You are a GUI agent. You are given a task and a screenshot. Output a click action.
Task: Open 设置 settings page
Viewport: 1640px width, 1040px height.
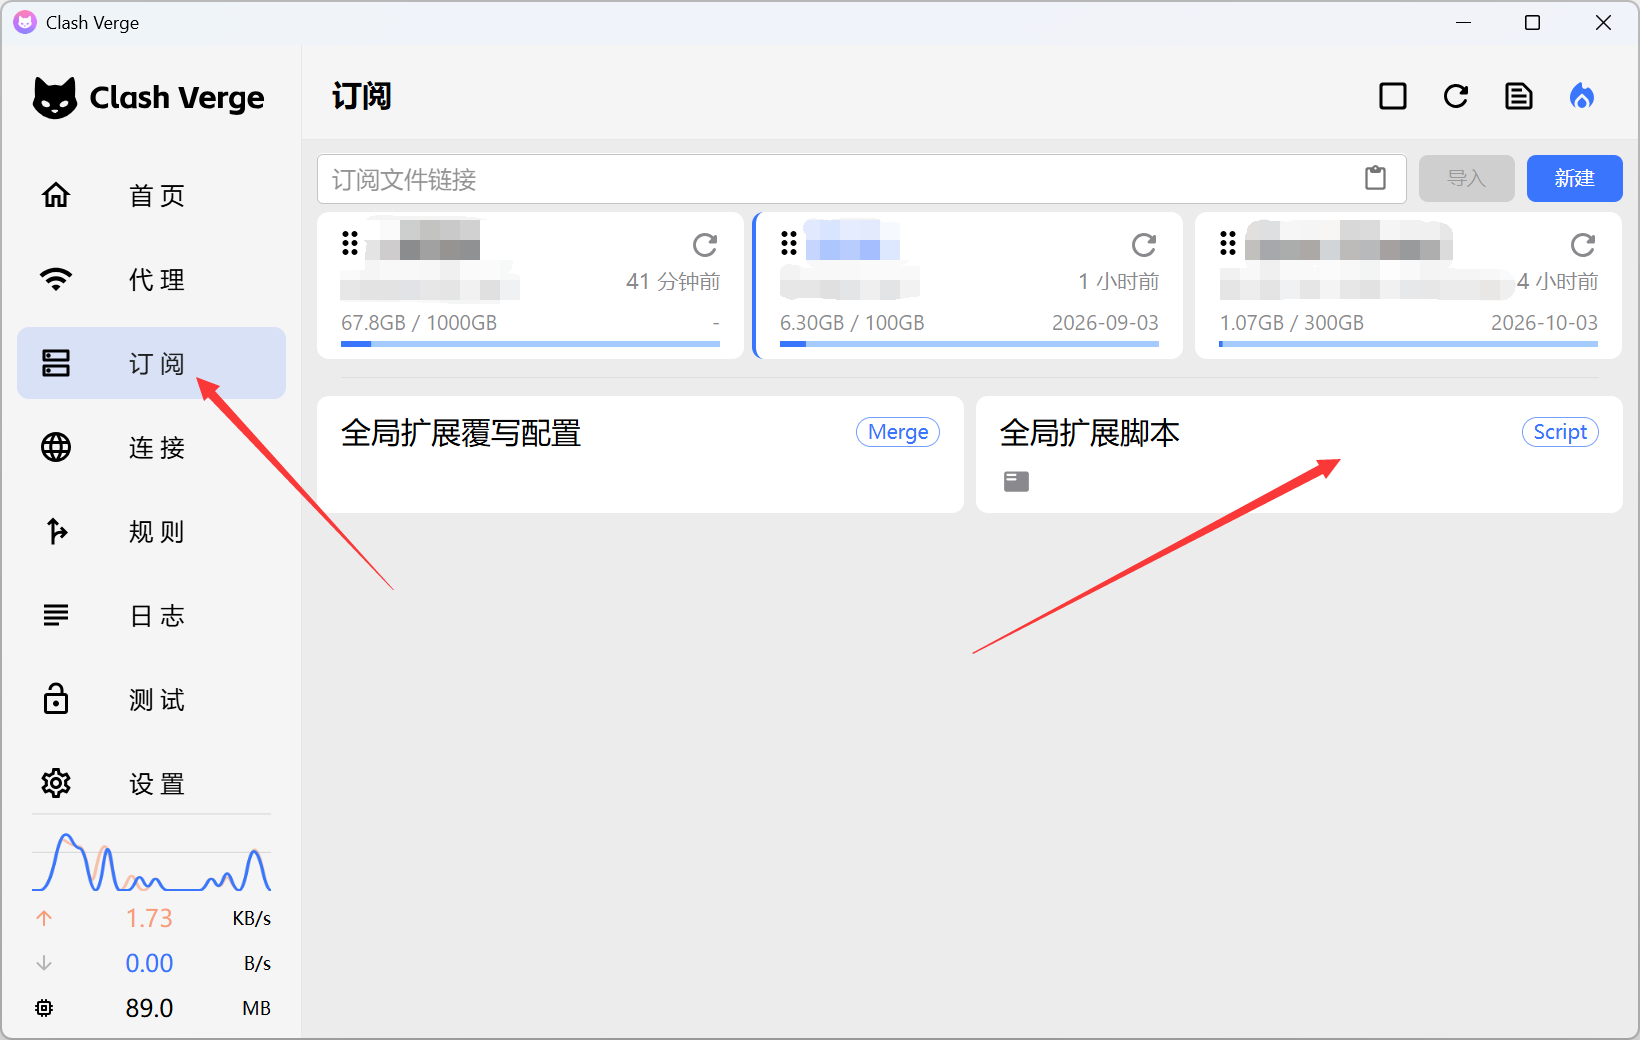151,783
